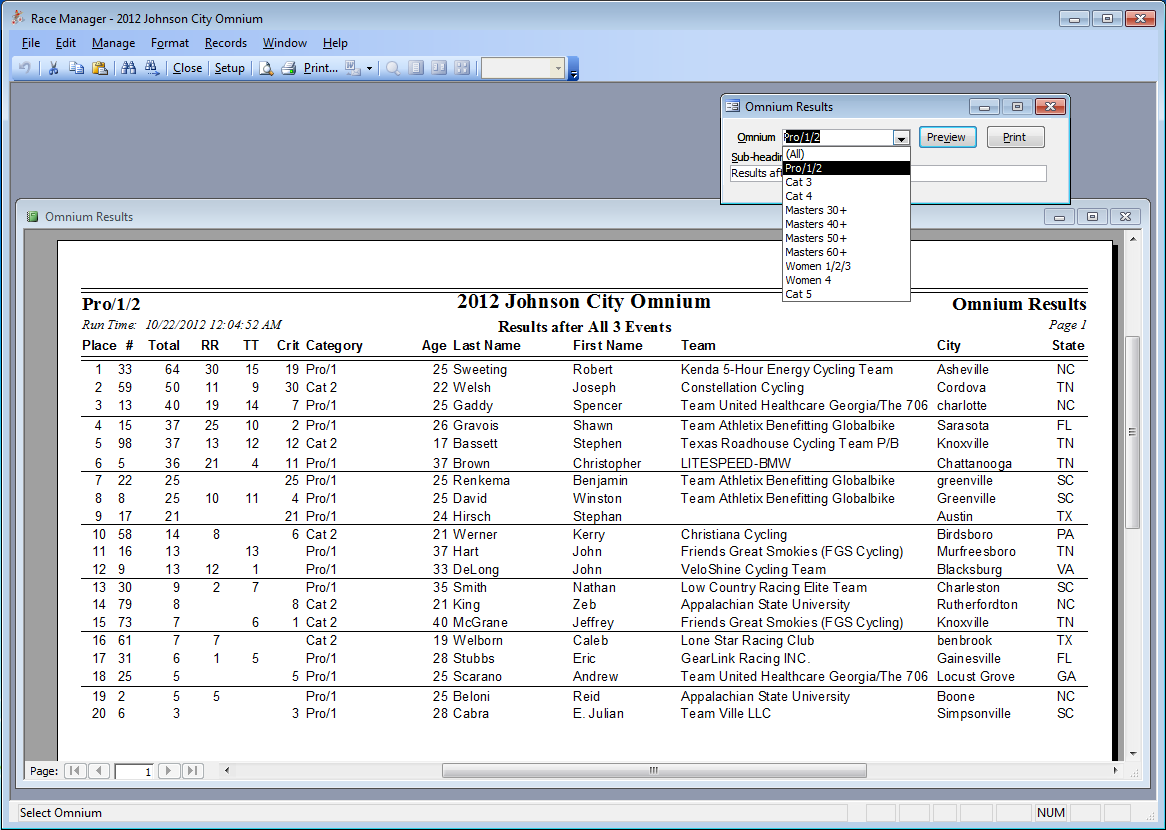Click the Race Manager application icon
The image size is (1166, 830).
(x=19, y=18)
